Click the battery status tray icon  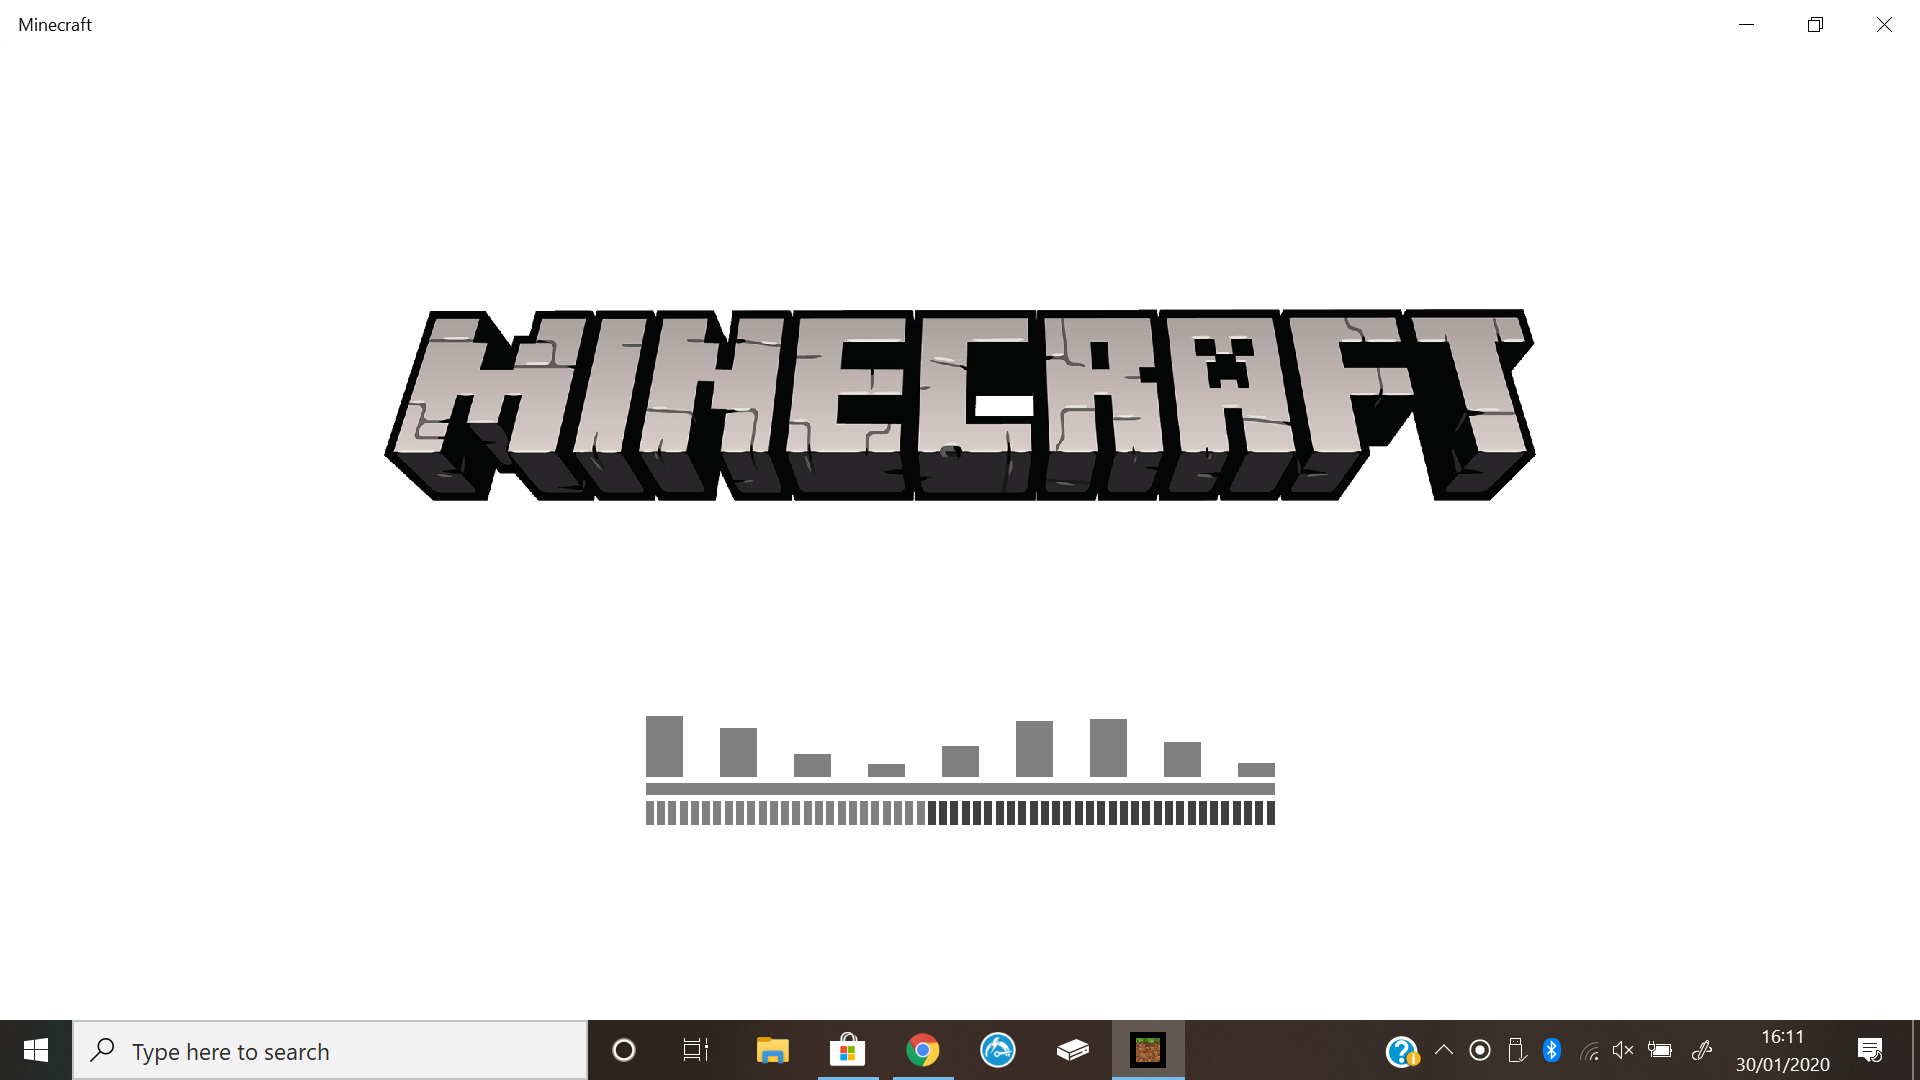coord(1660,1050)
